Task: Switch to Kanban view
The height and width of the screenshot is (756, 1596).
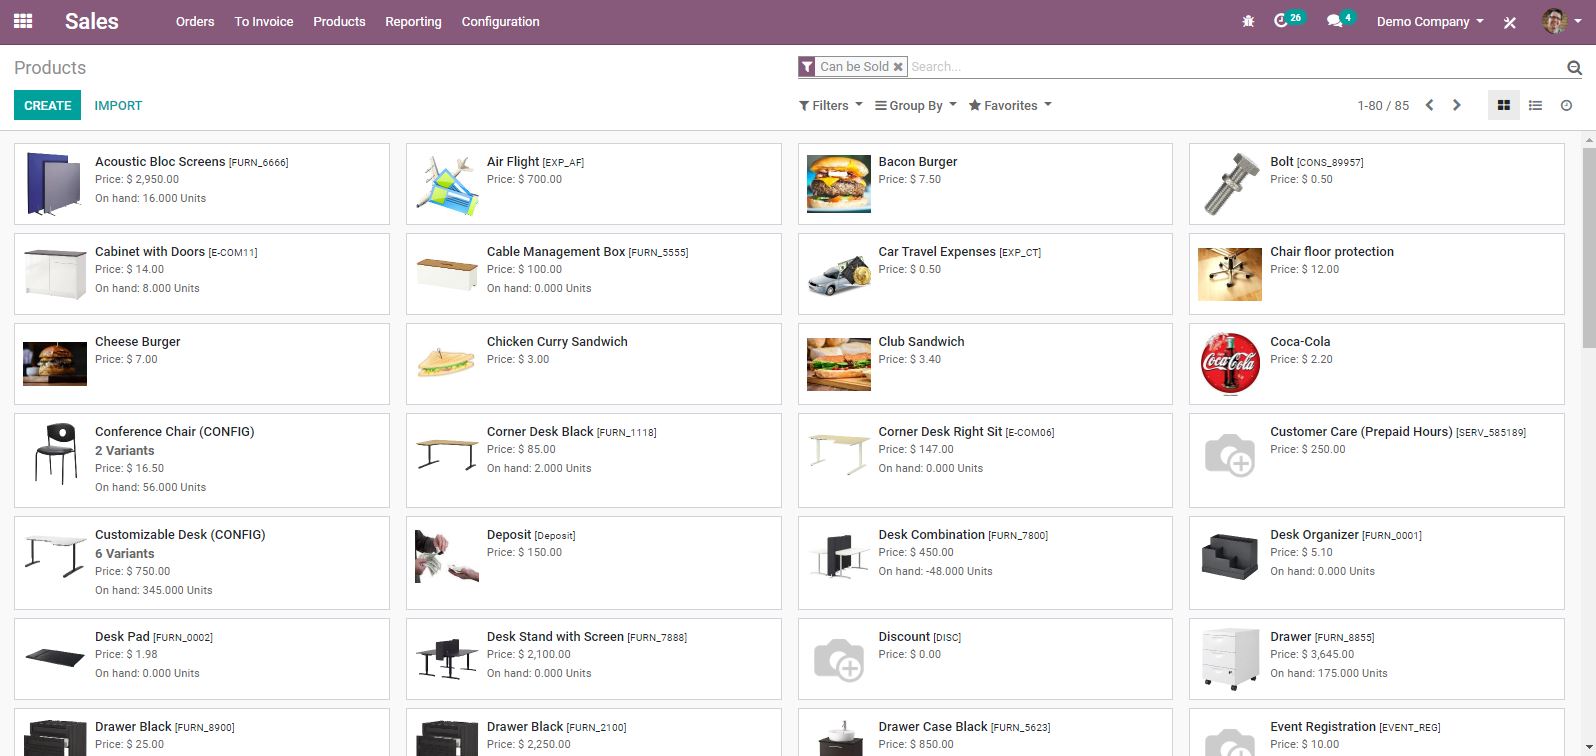Action: click(1503, 105)
